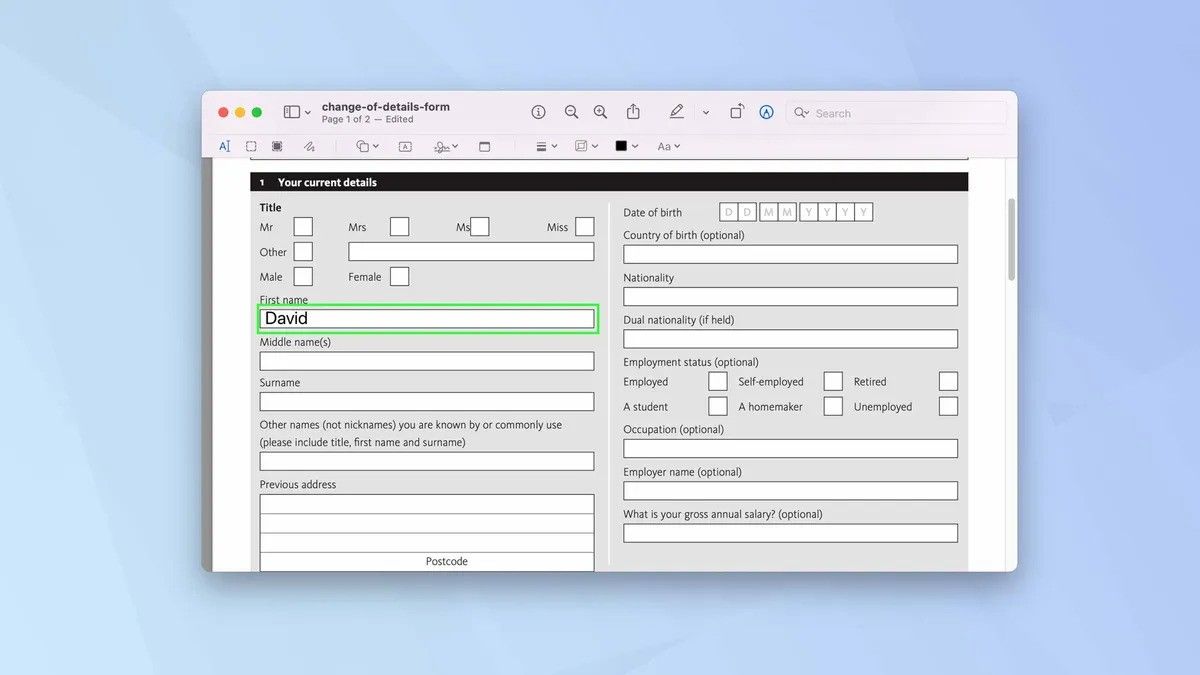Click the gross annual salary field
1200x675 pixels.
[790, 533]
